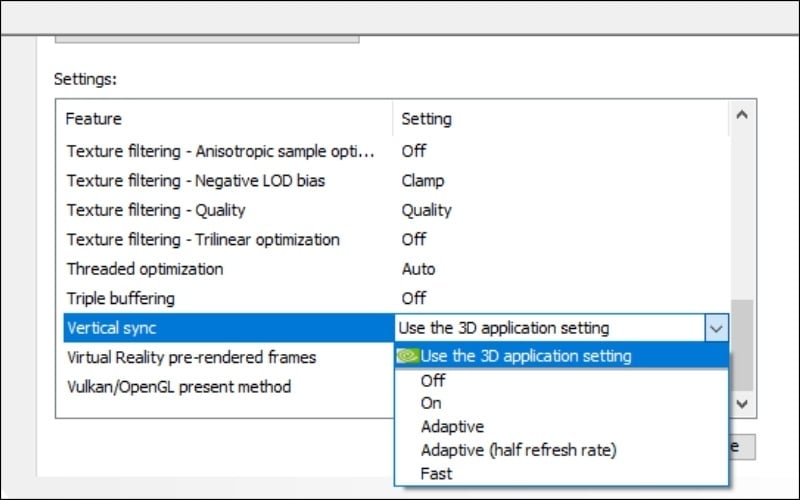This screenshot has height=500, width=800.
Task: Select the highlighted Use the 3D application setting option
Action: [526, 356]
